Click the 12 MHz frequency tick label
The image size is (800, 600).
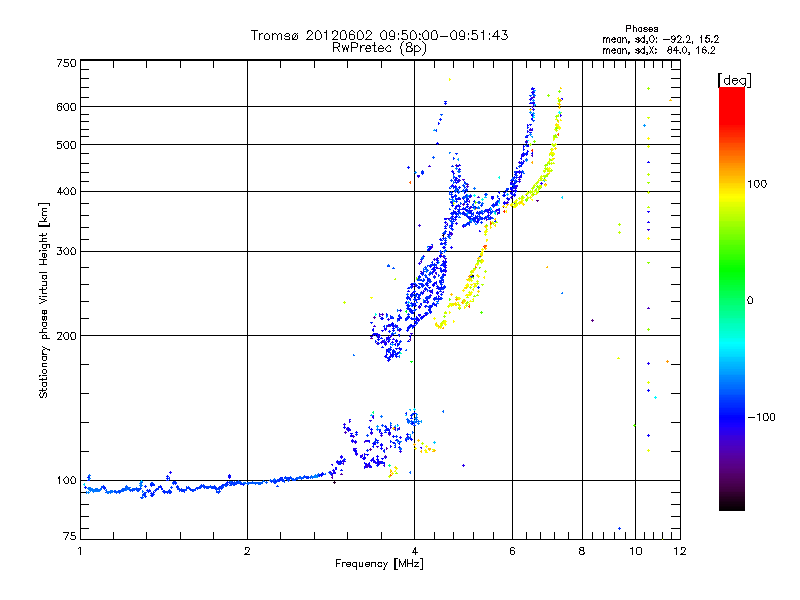click(x=680, y=551)
